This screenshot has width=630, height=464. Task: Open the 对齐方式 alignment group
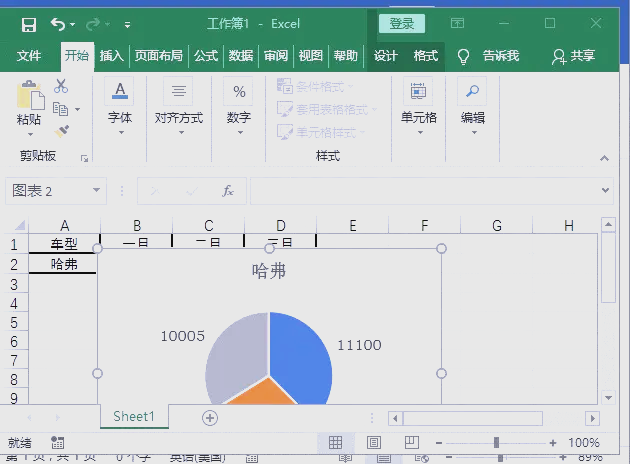179,106
